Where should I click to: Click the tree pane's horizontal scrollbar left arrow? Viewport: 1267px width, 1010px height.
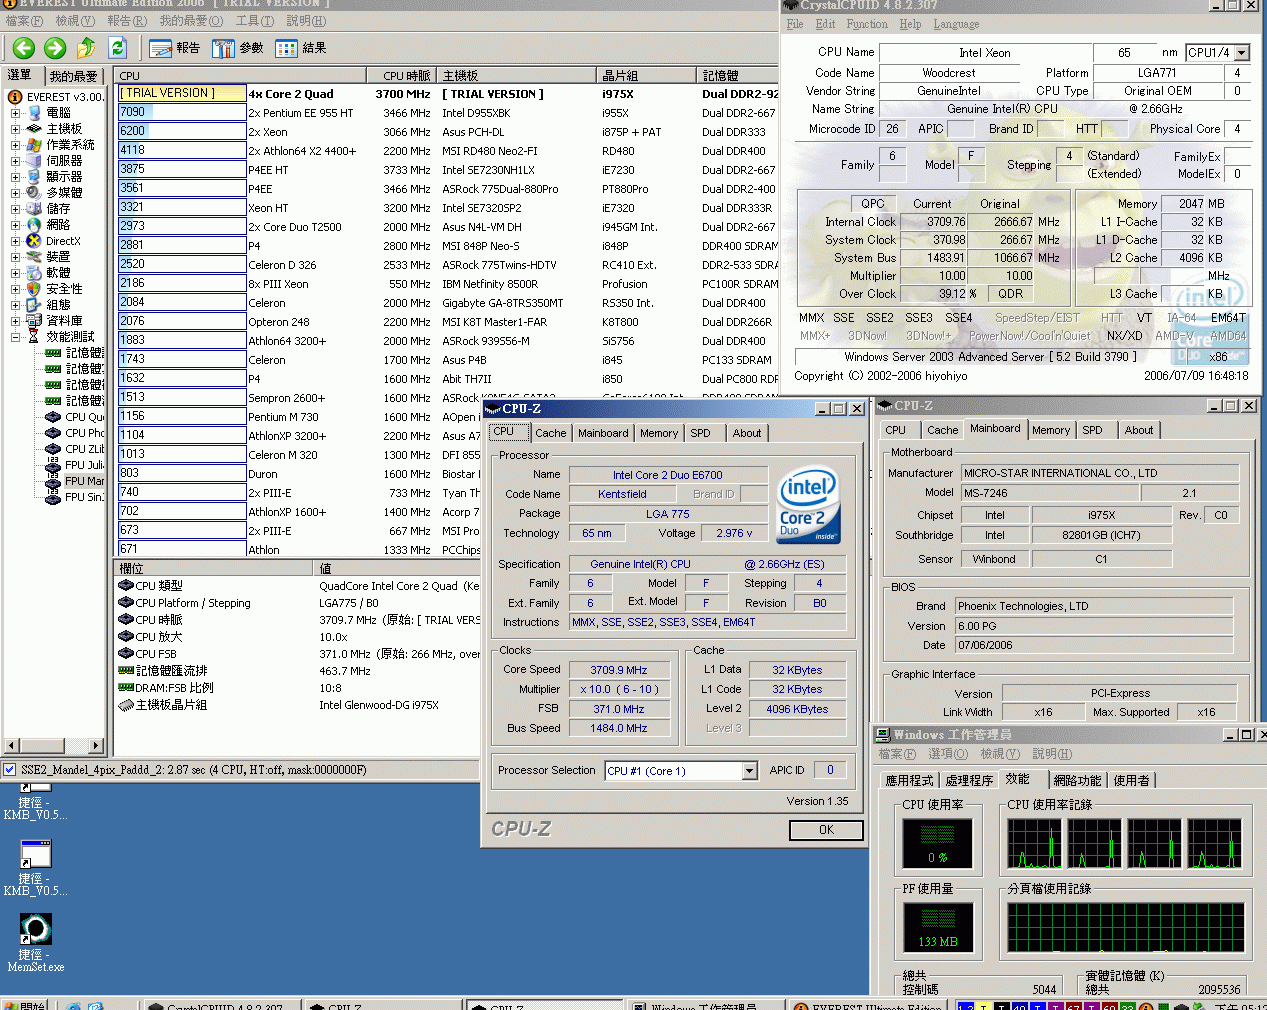tap(12, 745)
